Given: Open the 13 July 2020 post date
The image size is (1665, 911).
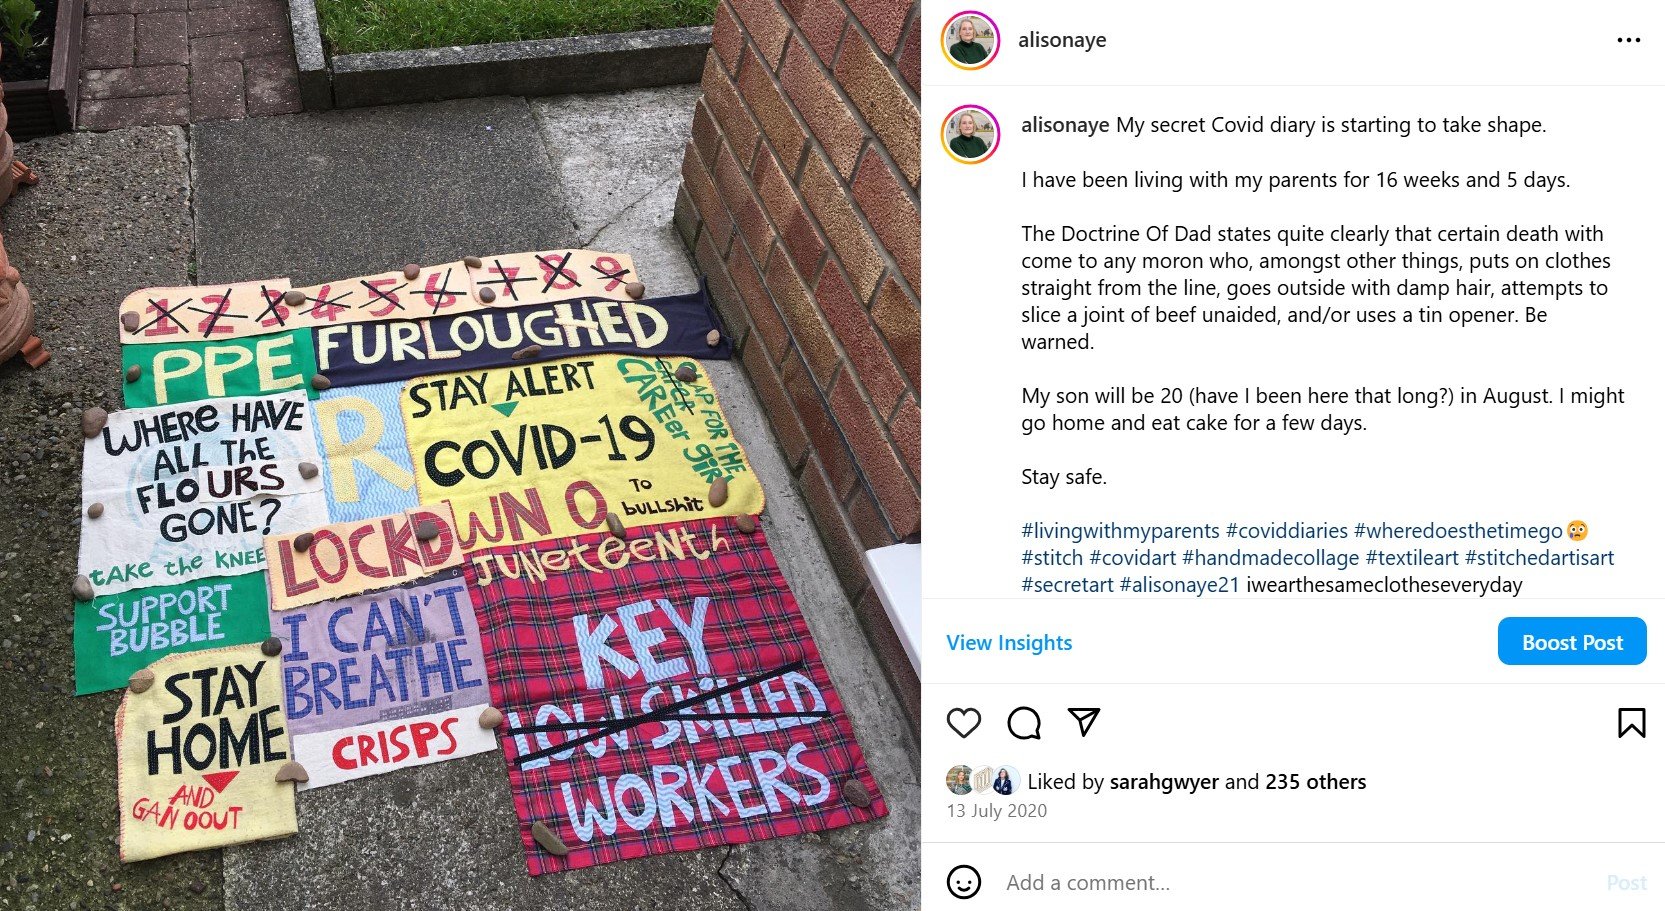Looking at the screenshot, I should click(x=997, y=811).
